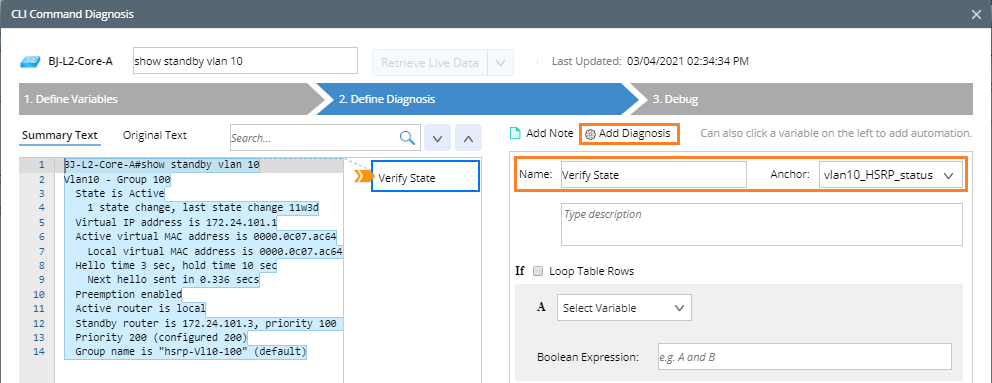This screenshot has height=383, width=992.
Task: Jump to next search result arrow
Action: [x=437, y=137]
